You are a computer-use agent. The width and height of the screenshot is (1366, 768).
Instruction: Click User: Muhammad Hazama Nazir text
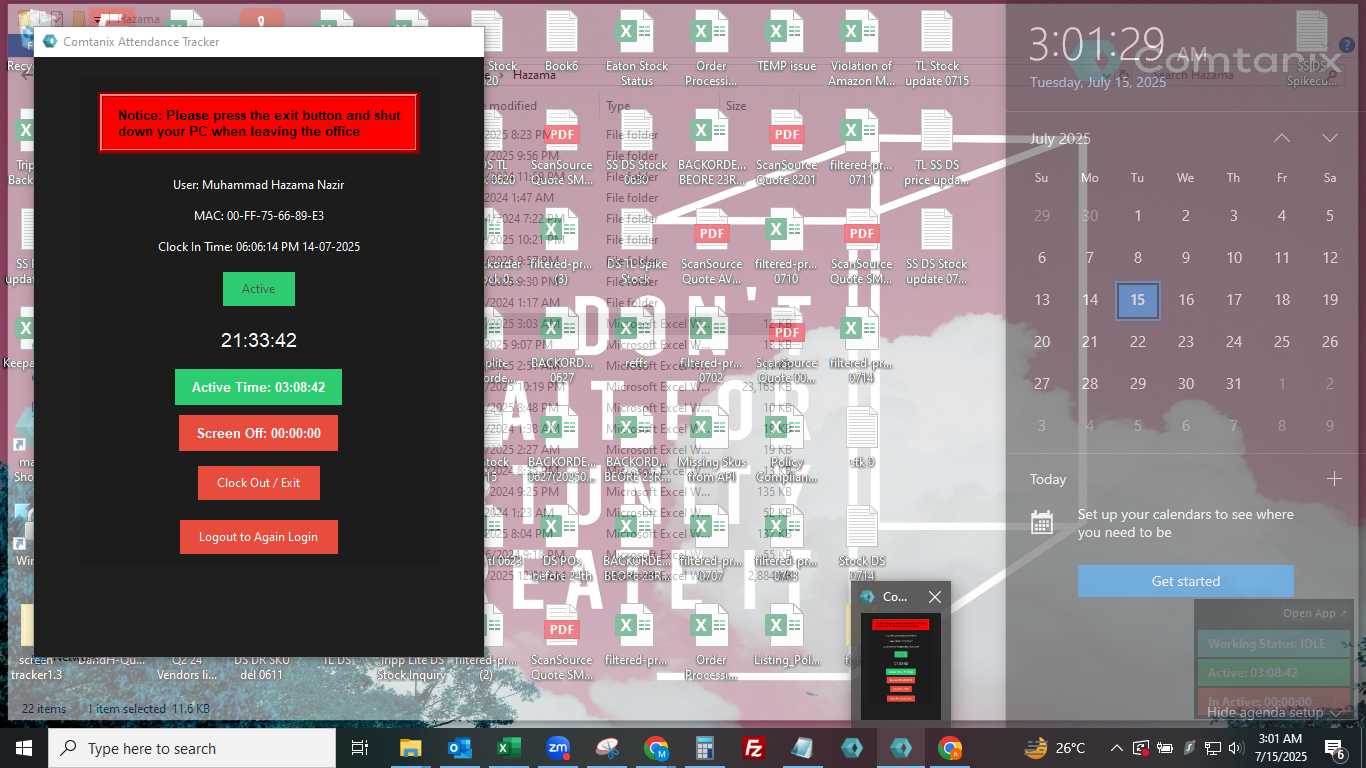(259, 185)
